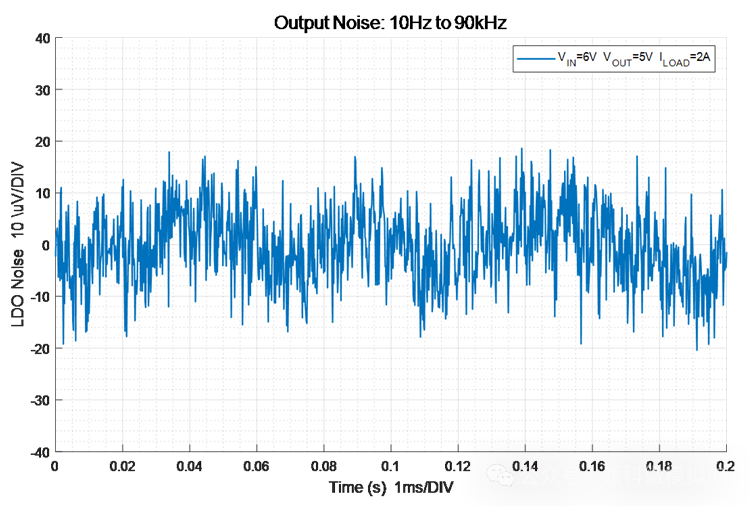The image size is (750, 506).
Task: Click the 30 tick label on the y-axis
Action: coord(43,90)
